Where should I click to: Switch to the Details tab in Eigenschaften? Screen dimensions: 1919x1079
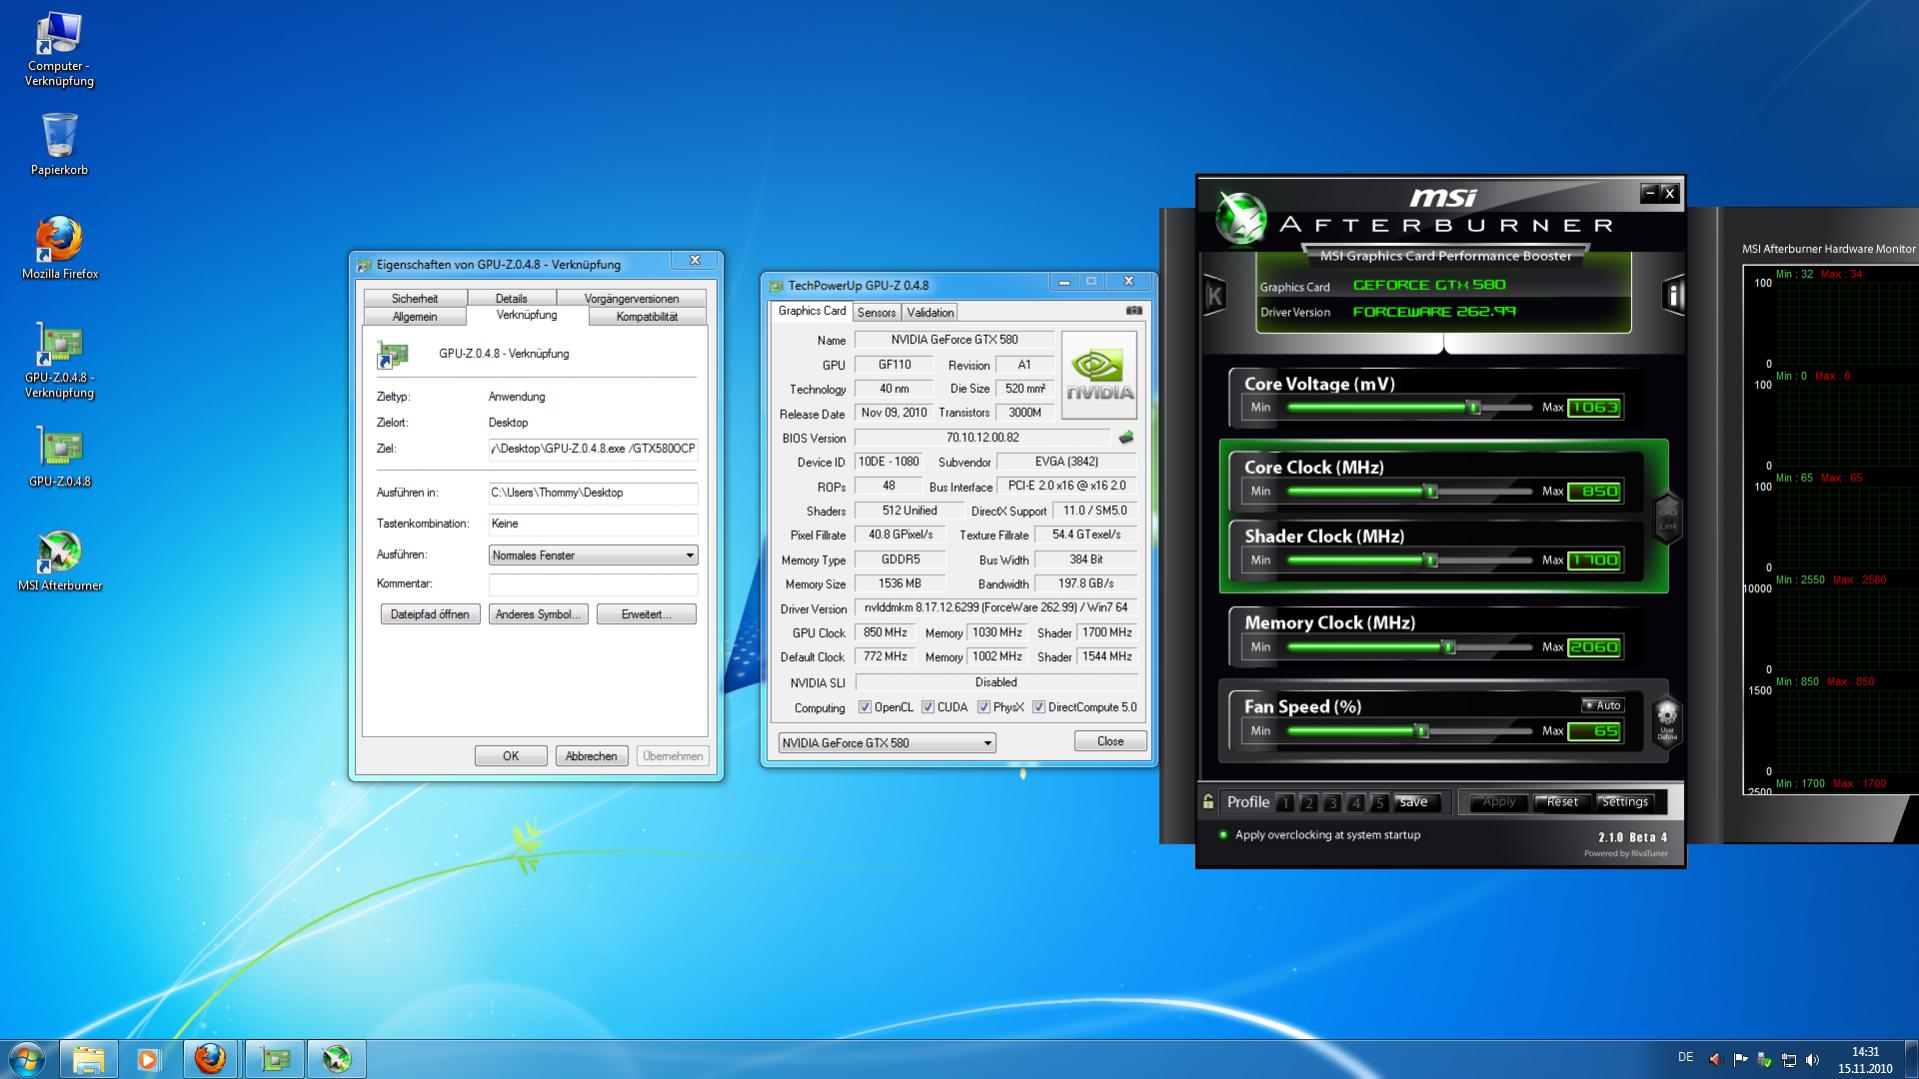511,299
